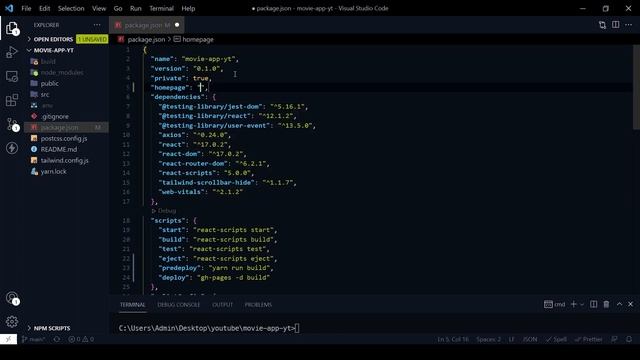Open the Source Control view
640x360 pixels.
tap(12, 124)
